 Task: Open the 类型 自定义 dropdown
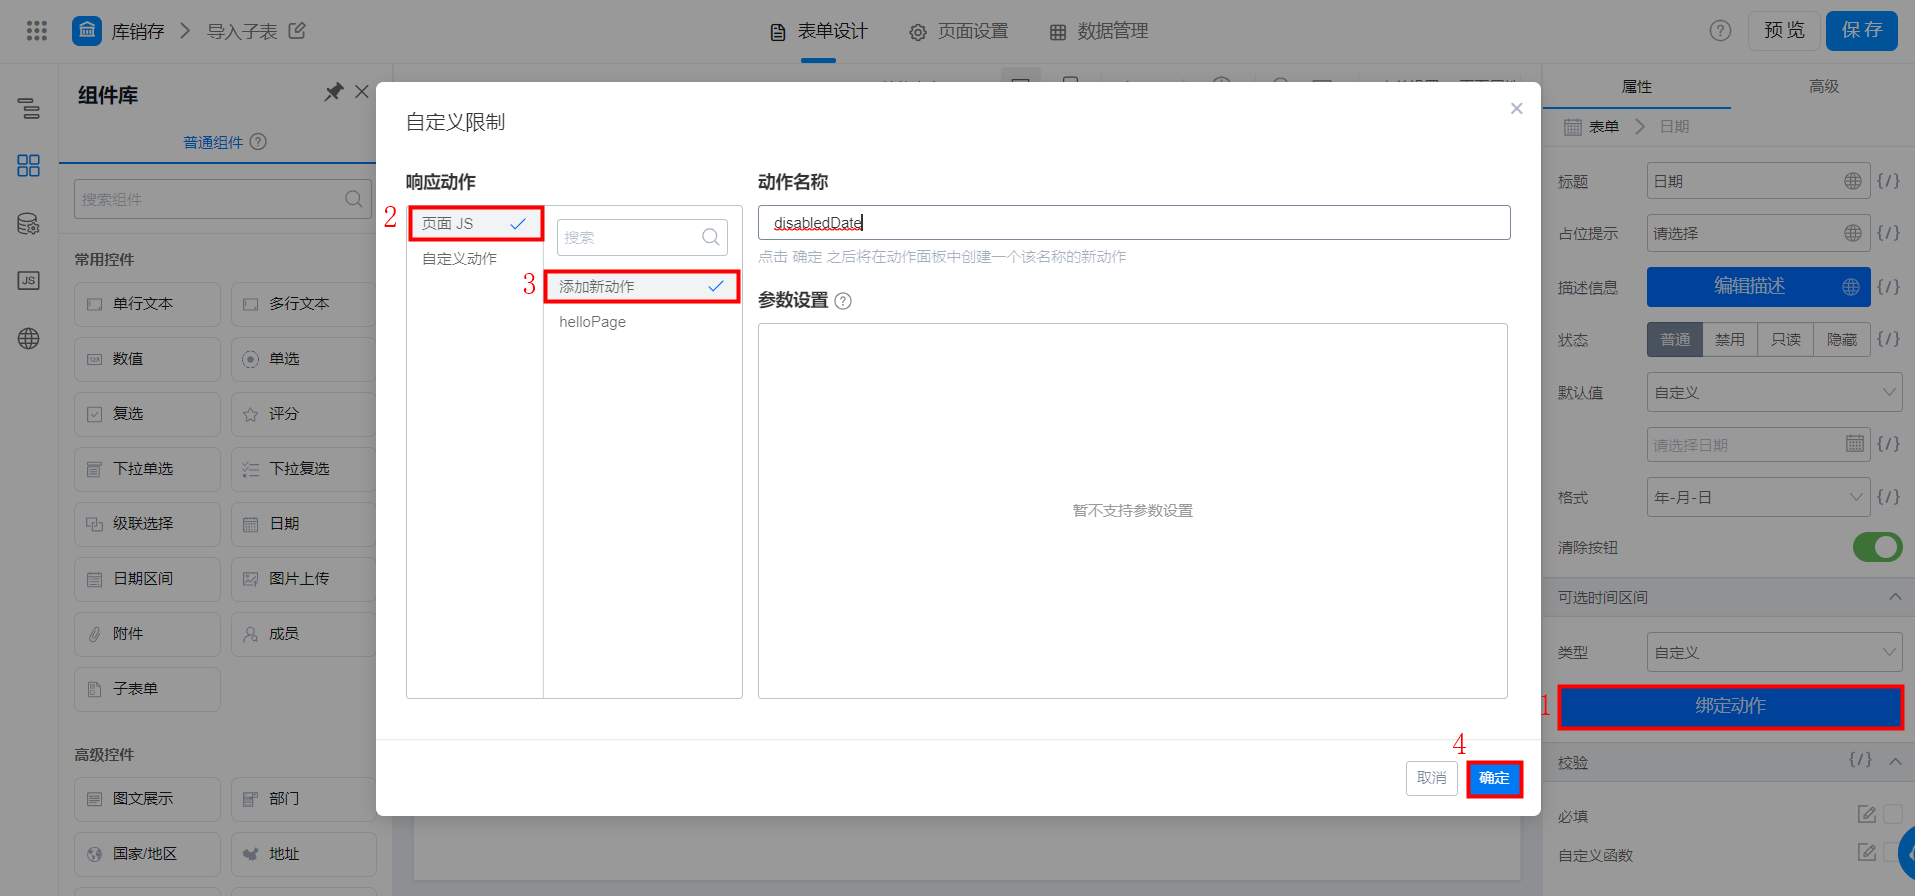[x=1774, y=652]
